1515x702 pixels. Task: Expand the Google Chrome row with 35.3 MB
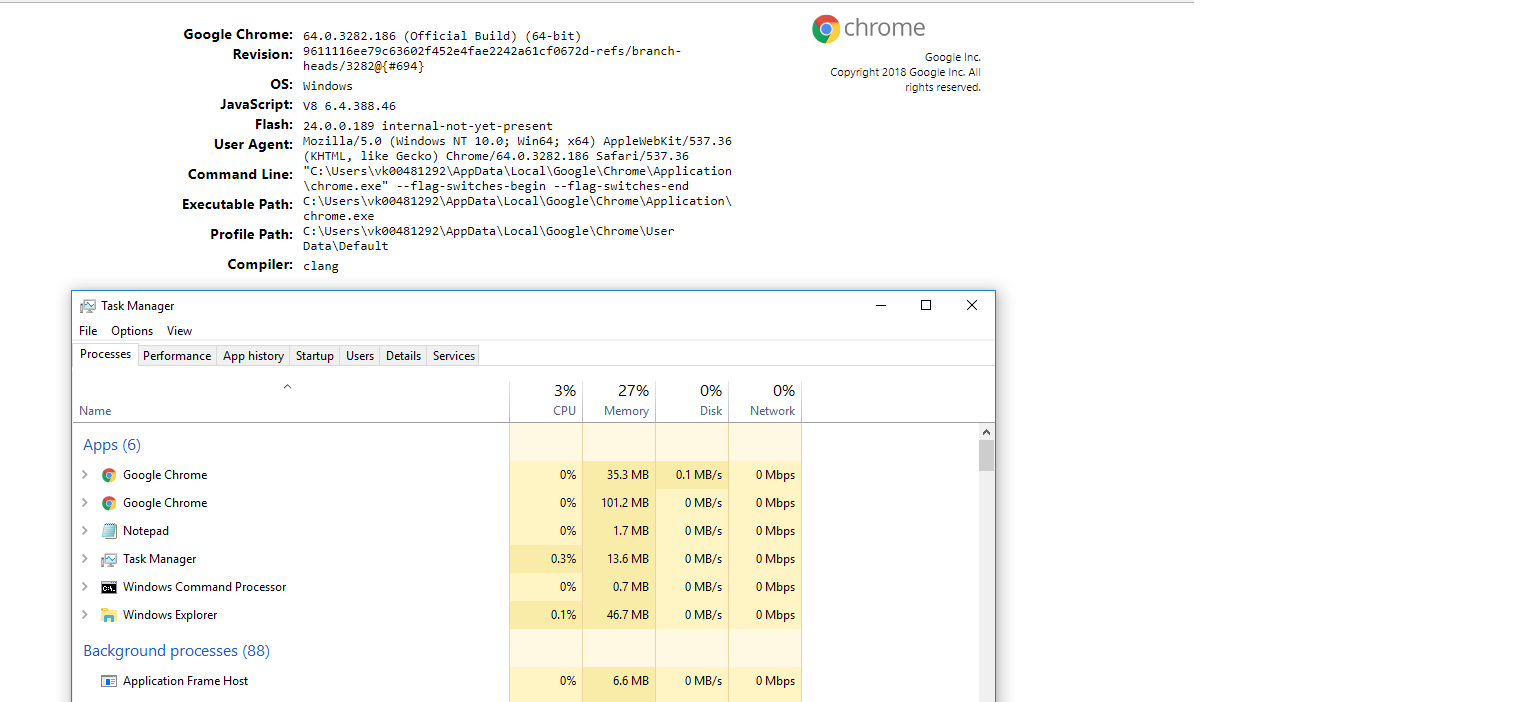click(85, 475)
